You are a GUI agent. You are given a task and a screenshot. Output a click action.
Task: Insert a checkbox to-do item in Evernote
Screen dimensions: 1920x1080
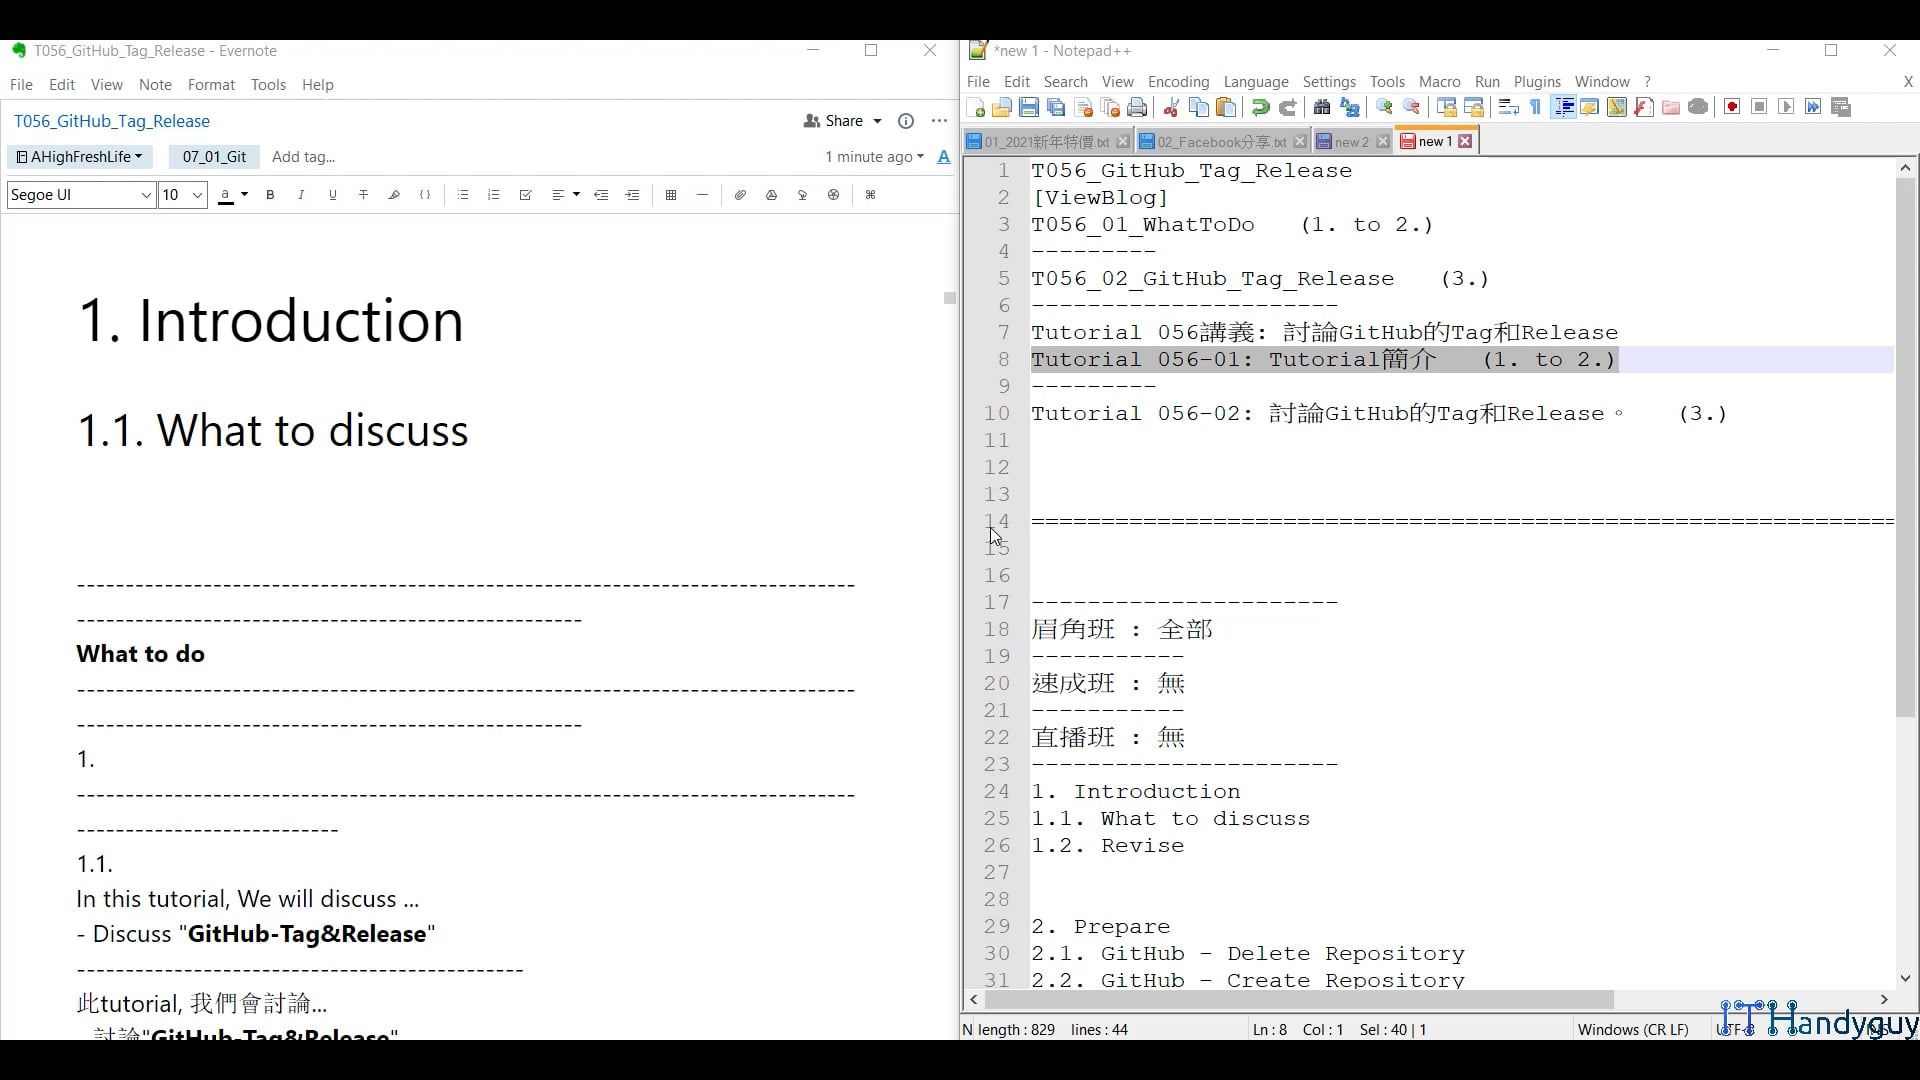[525, 195]
